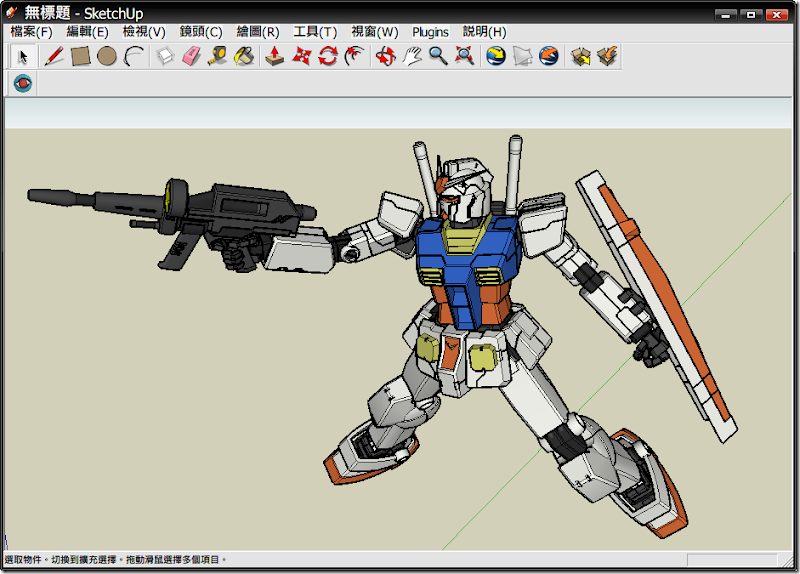Click the SketchUp title bar logo icon

pyautogui.click(x=11, y=12)
